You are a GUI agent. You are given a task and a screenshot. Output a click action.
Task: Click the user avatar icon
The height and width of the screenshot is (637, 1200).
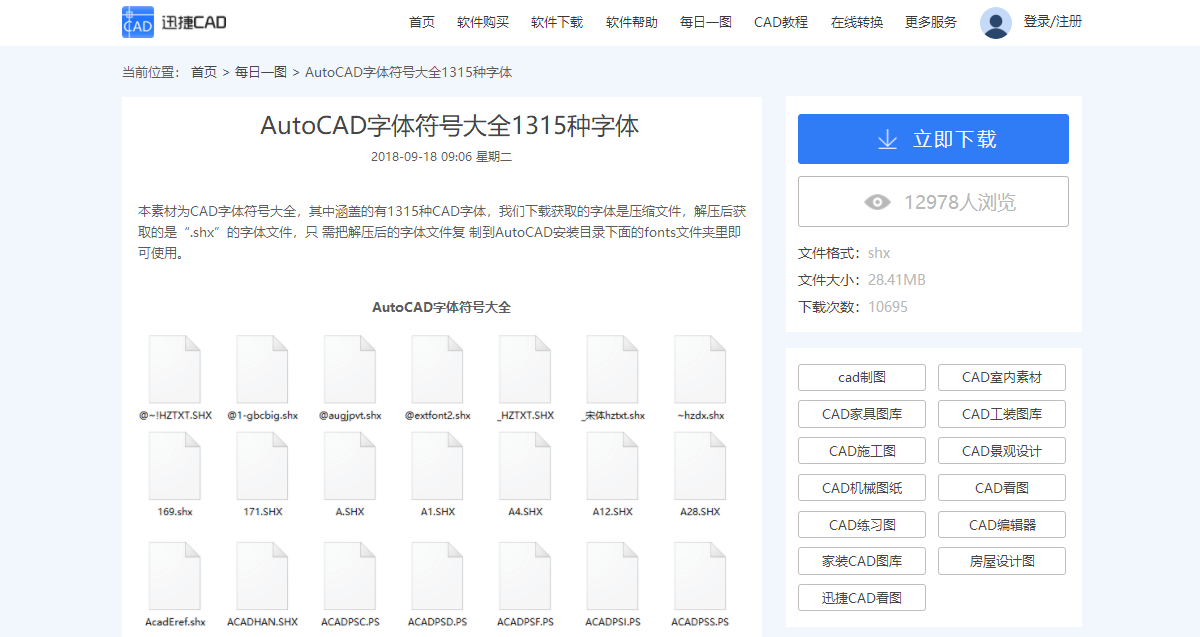[996, 22]
